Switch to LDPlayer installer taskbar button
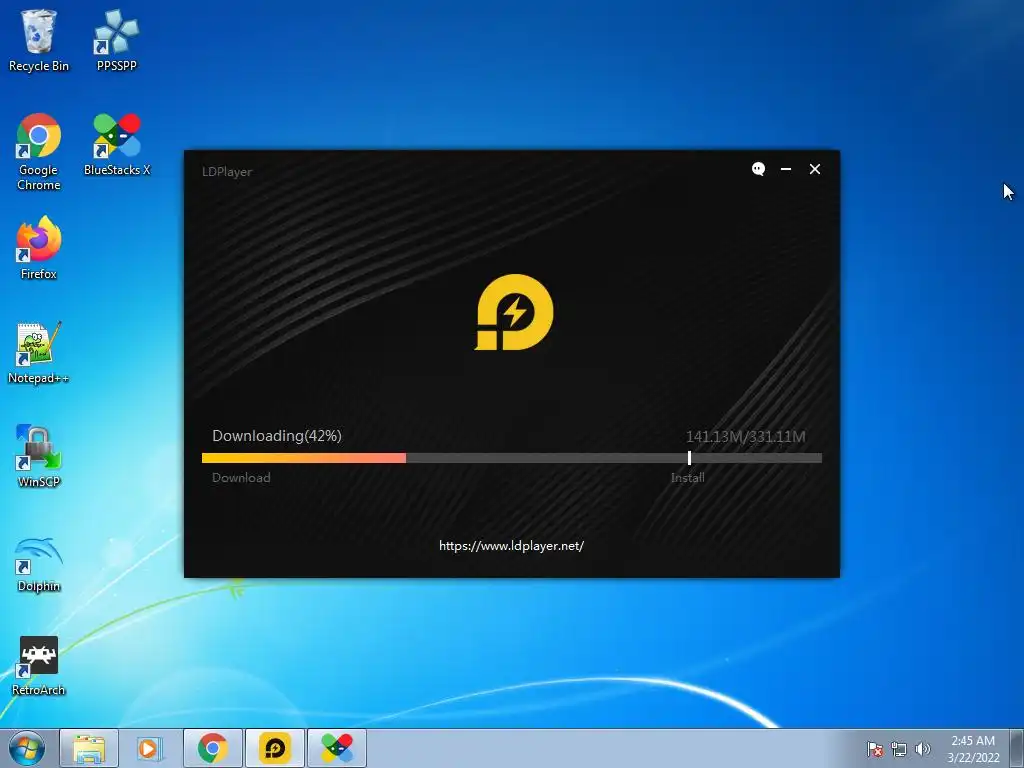The height and width of the screenshot is (768, 1024). tap(275, 748)
